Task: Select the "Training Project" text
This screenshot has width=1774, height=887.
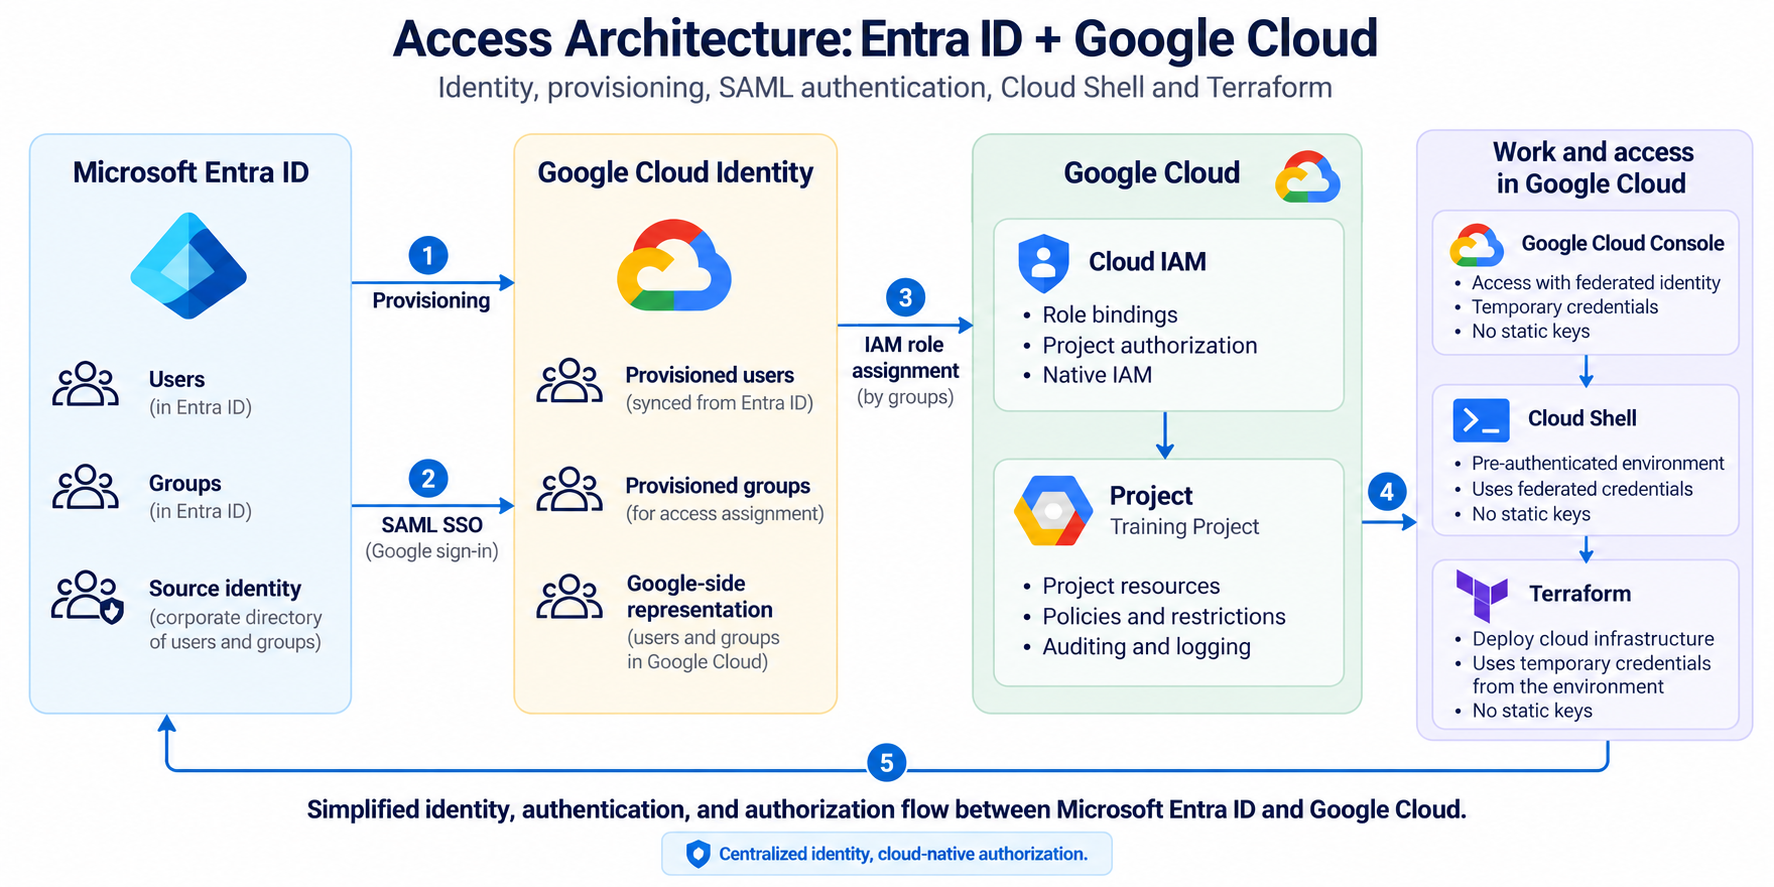Action: click(1184, 527)
